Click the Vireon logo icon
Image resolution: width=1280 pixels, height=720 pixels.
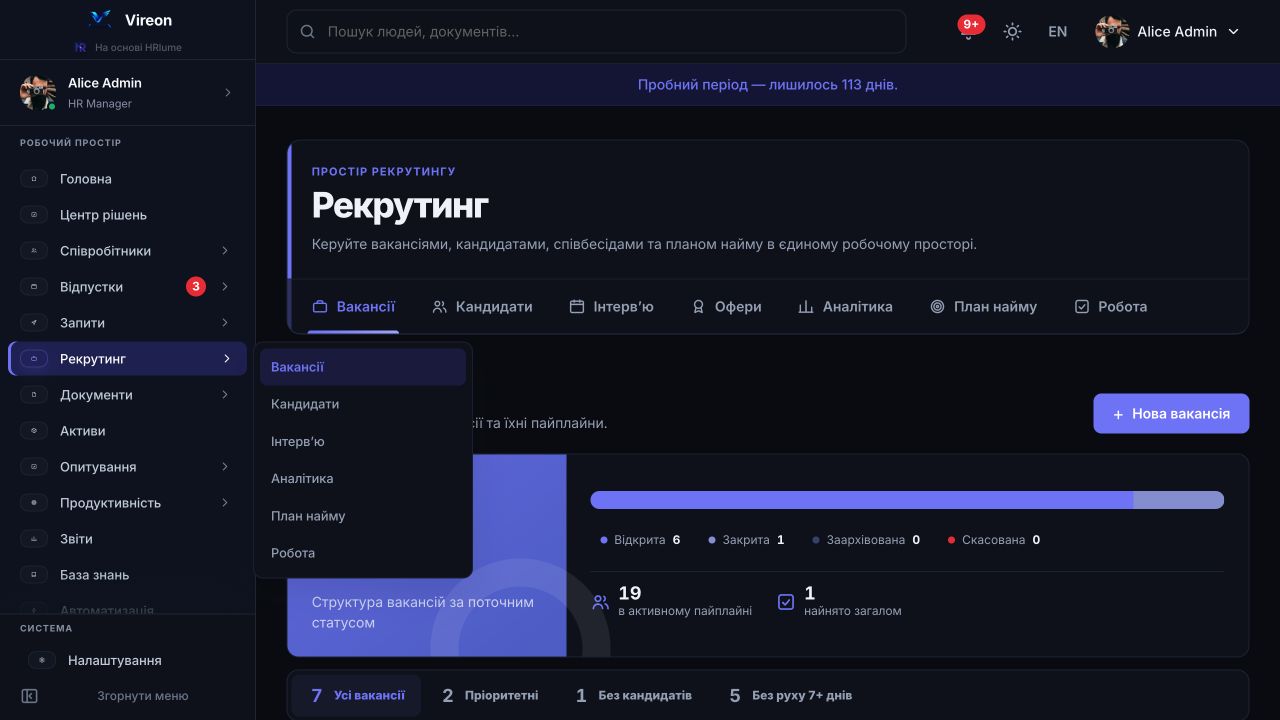click(x=100, y=19)
